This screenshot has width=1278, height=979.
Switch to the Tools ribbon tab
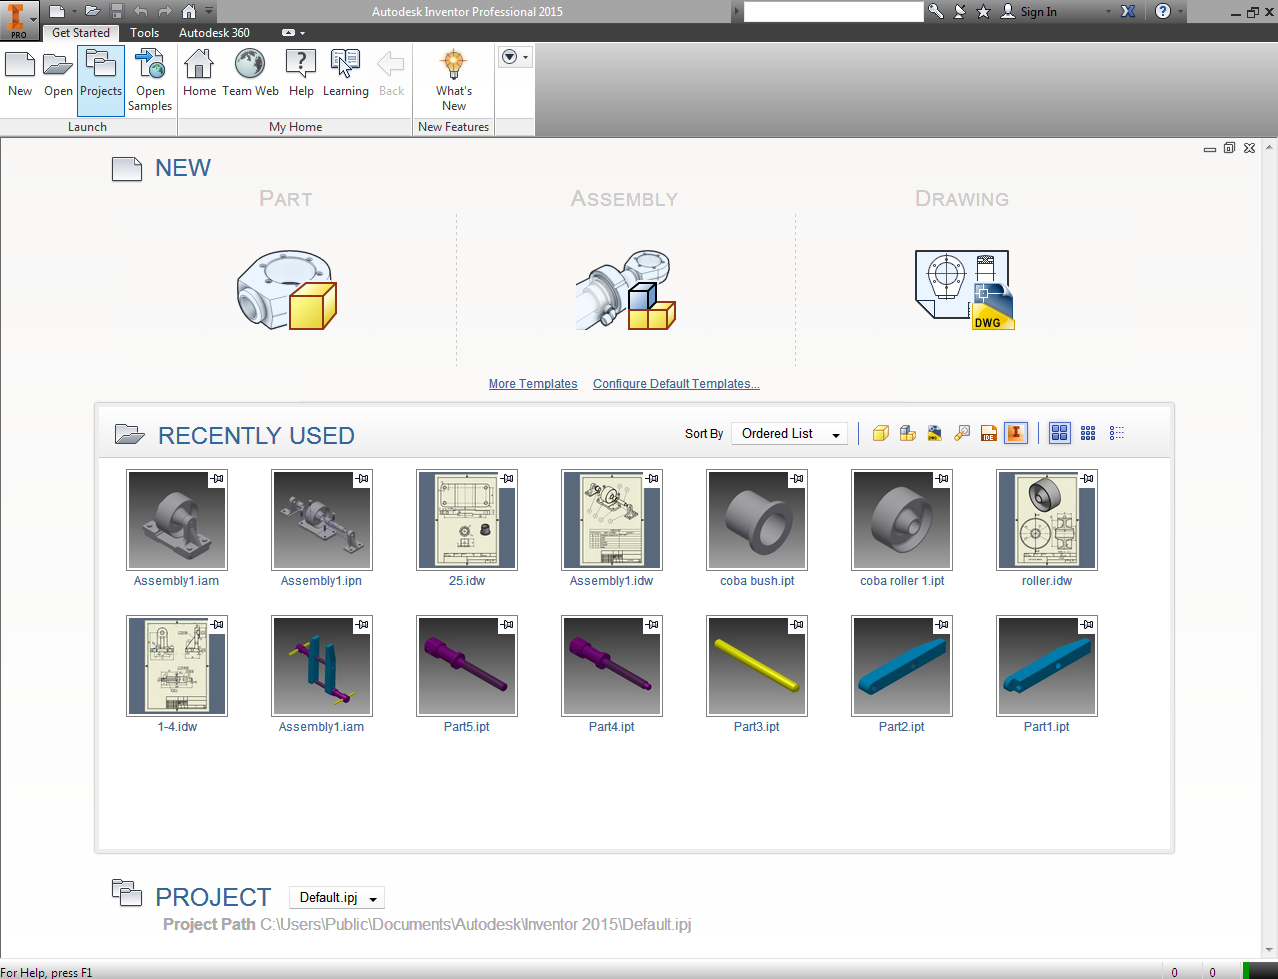click(x=144, y=32)
